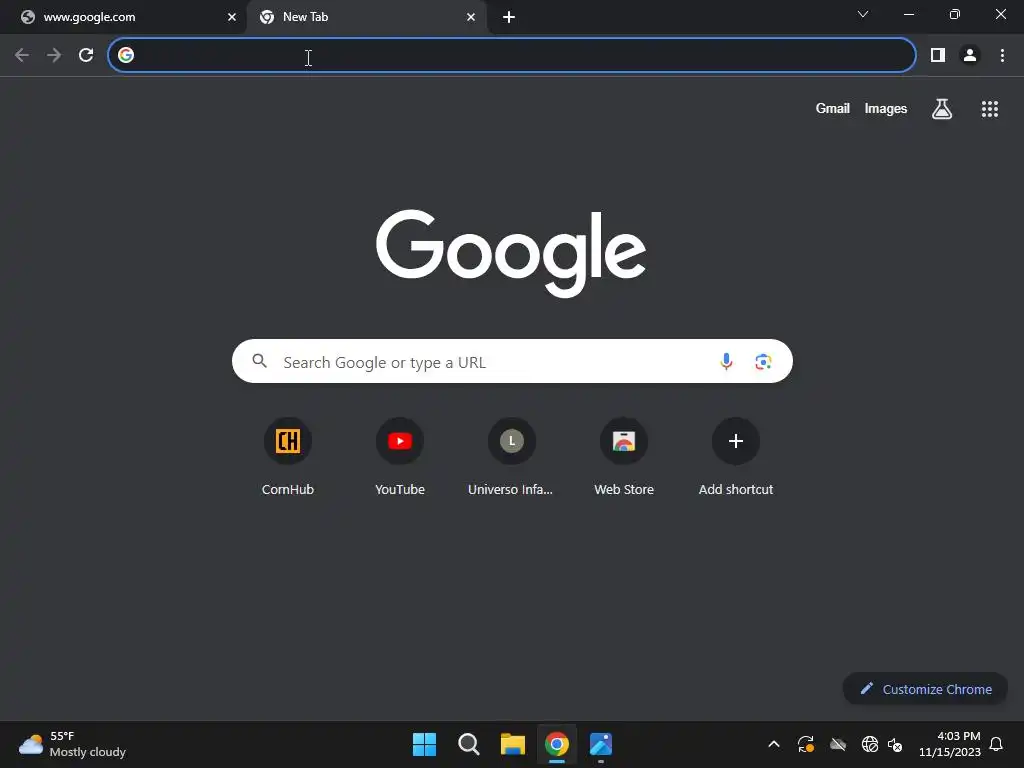Open the YouTube shortcut

click(x=400, y=457)
